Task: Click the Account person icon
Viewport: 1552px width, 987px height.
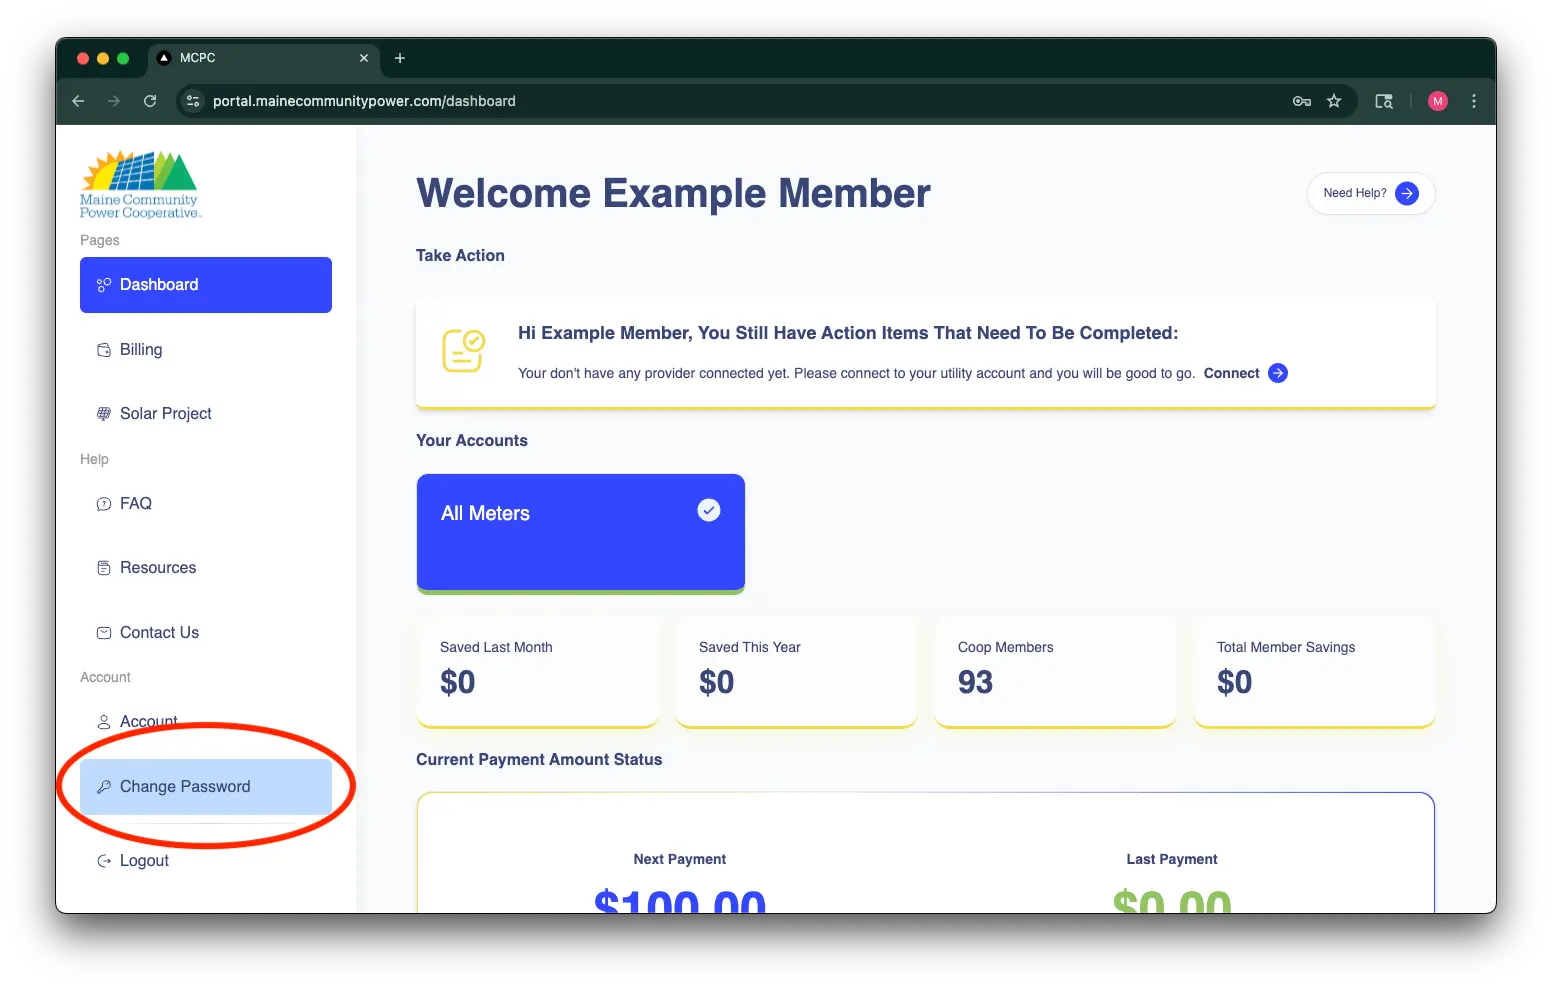Action: 104,722
